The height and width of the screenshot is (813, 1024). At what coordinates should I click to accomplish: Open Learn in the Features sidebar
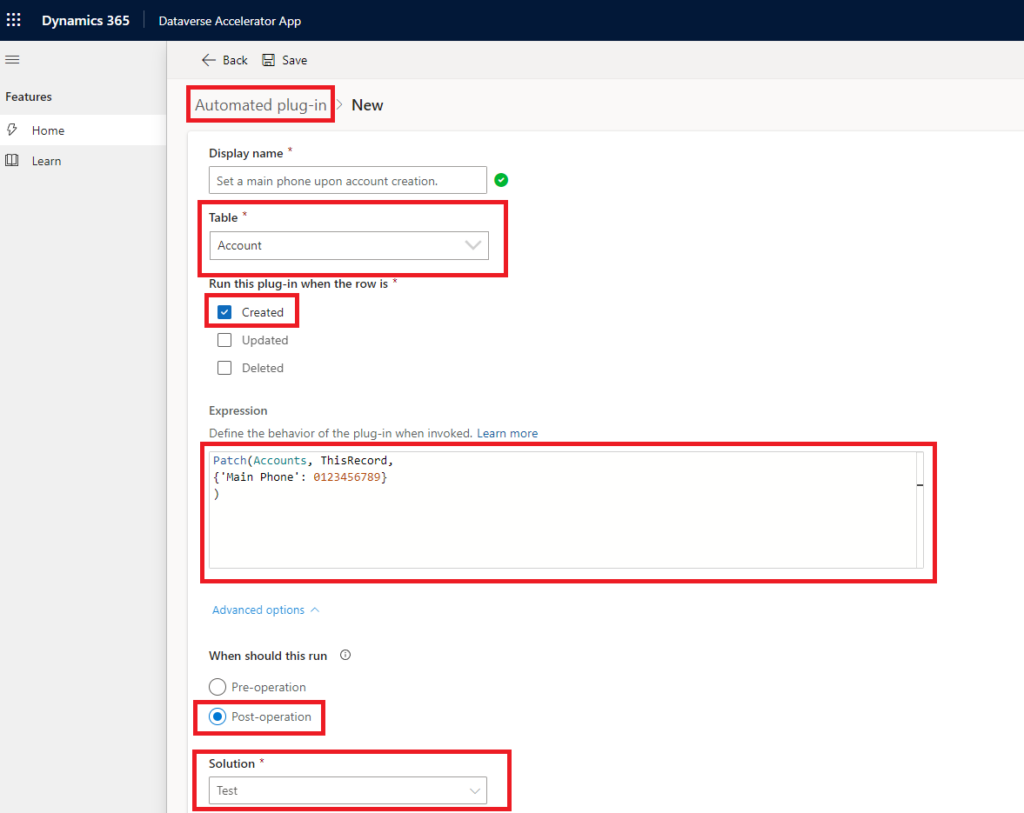tap(83, 161)
